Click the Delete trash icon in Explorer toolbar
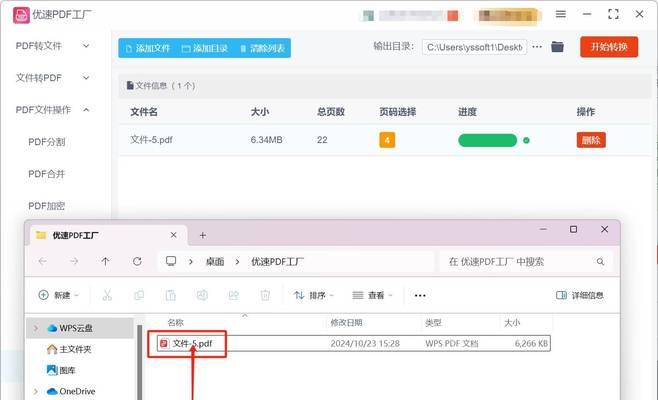The width and height of the screenshot is (658, 400). [265, 295]
